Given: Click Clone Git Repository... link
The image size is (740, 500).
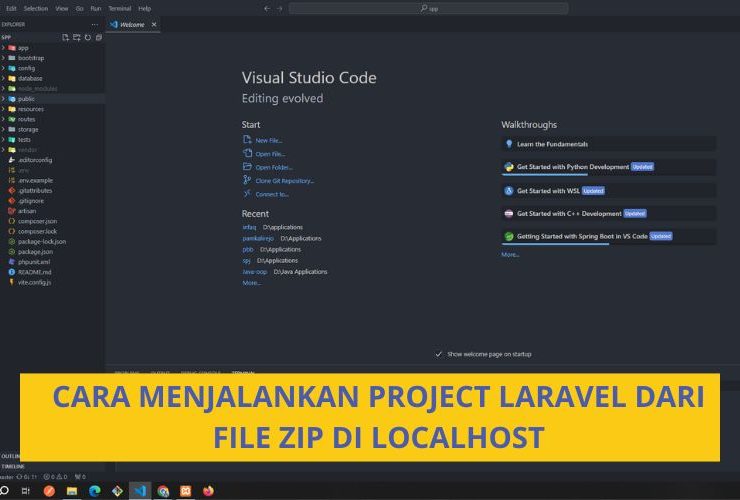Looking at the screenshot, I should (x=285, y=181).
